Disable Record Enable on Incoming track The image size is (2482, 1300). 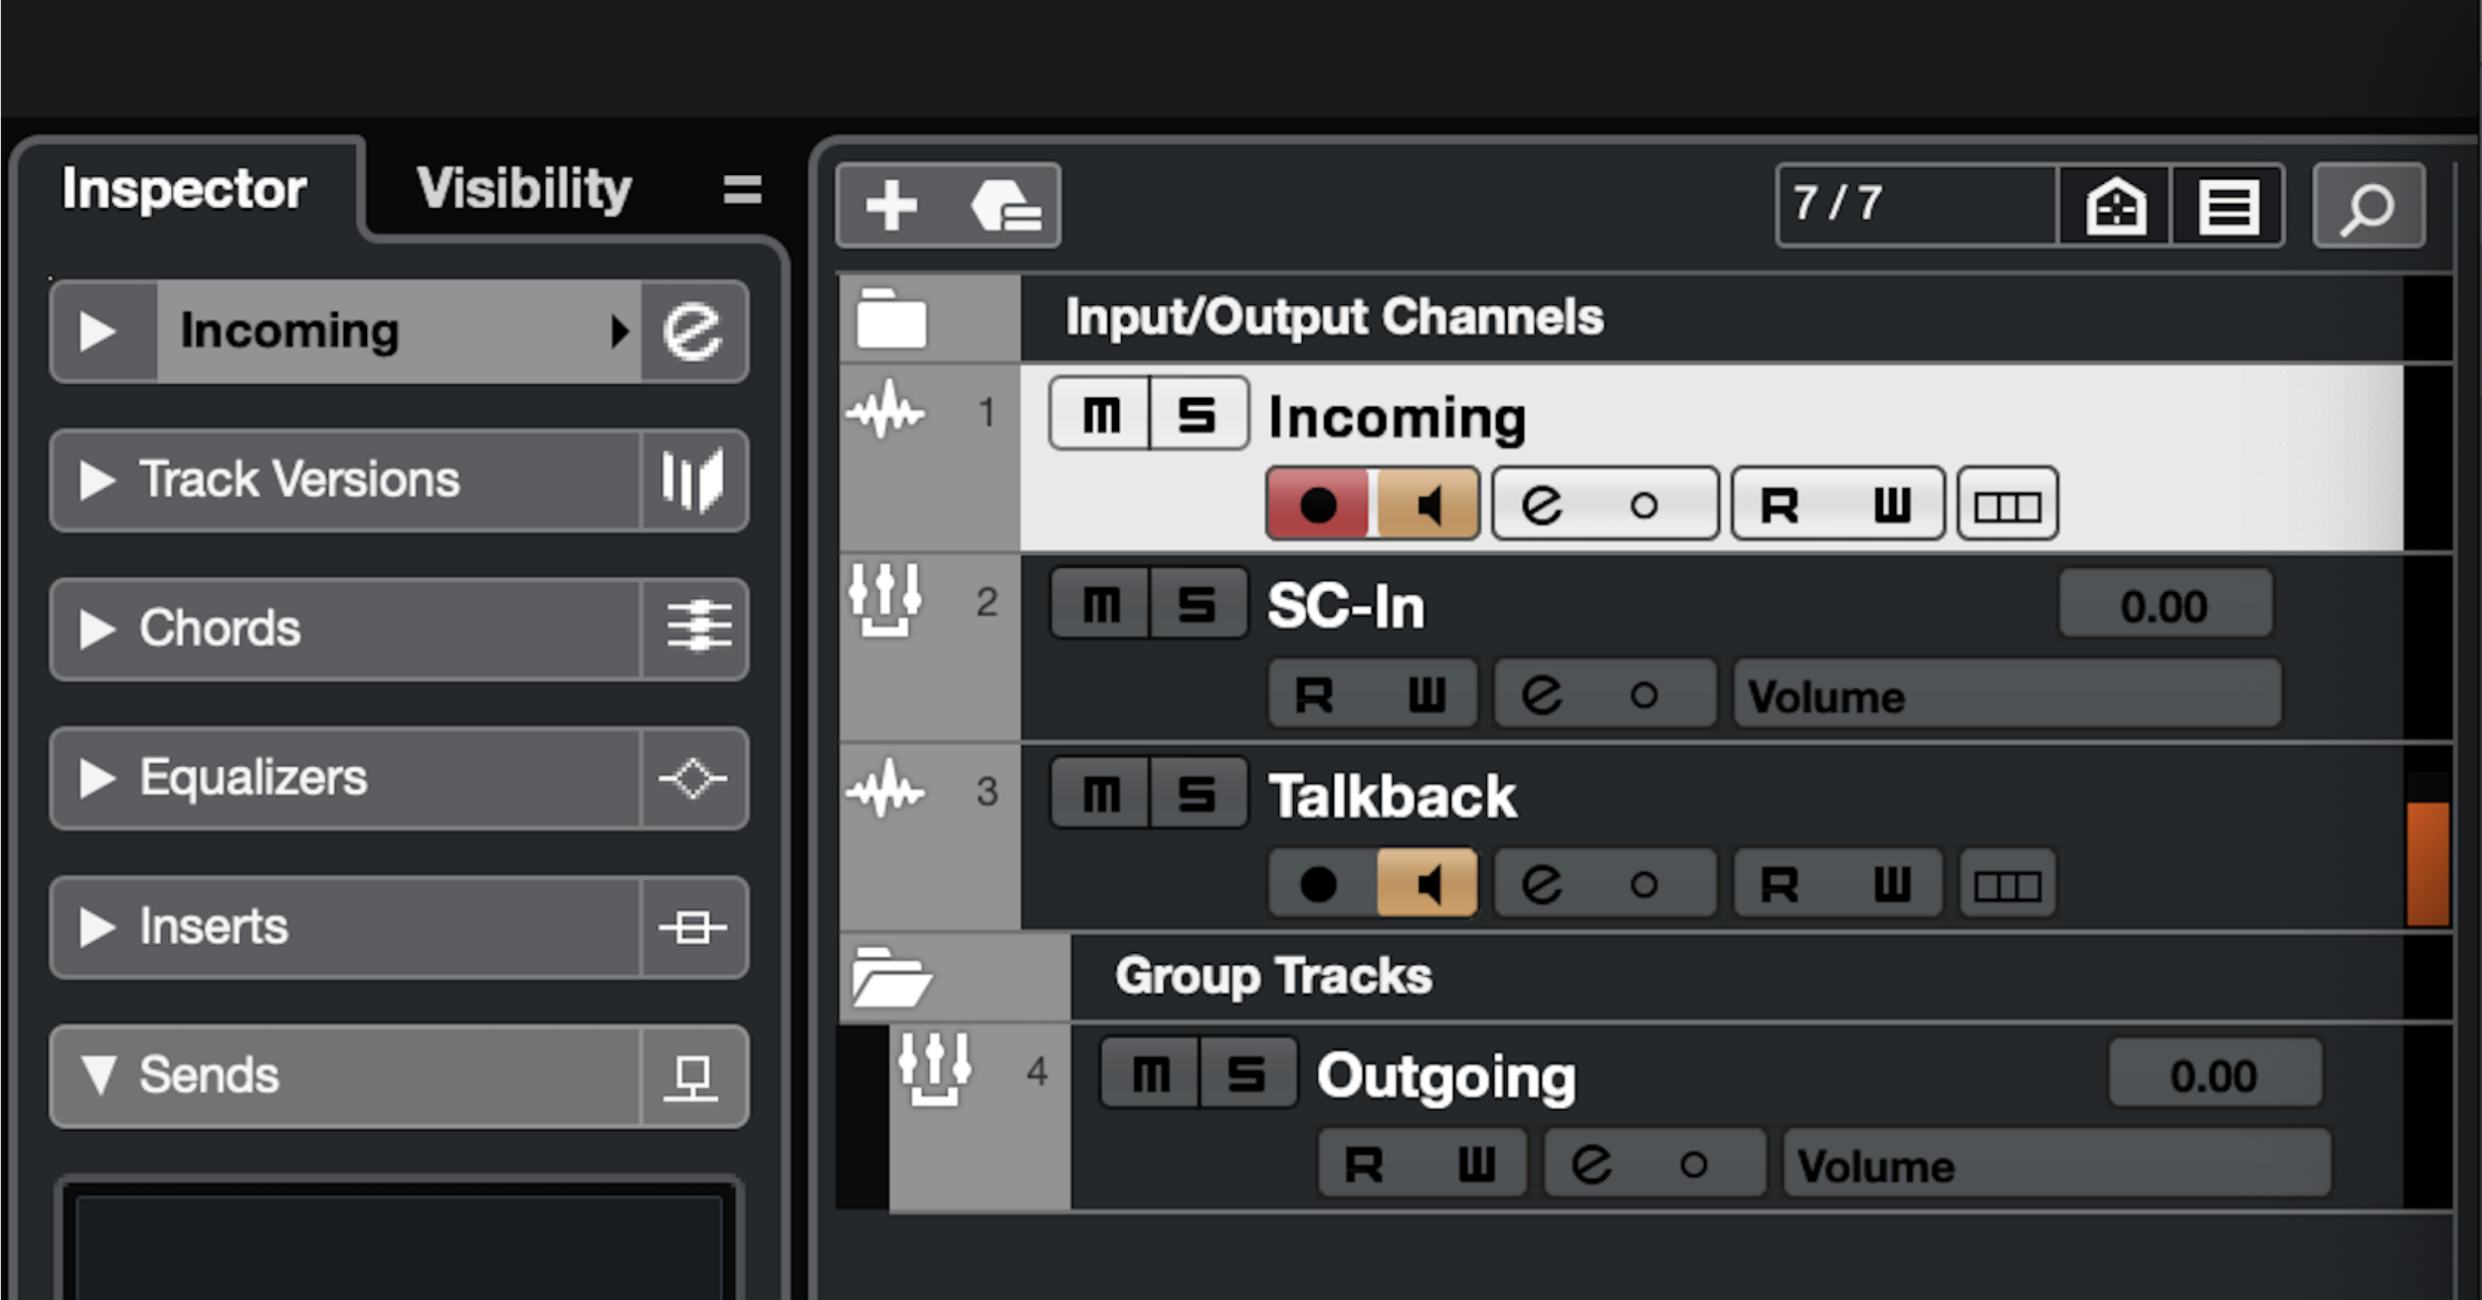point(1318,505)
